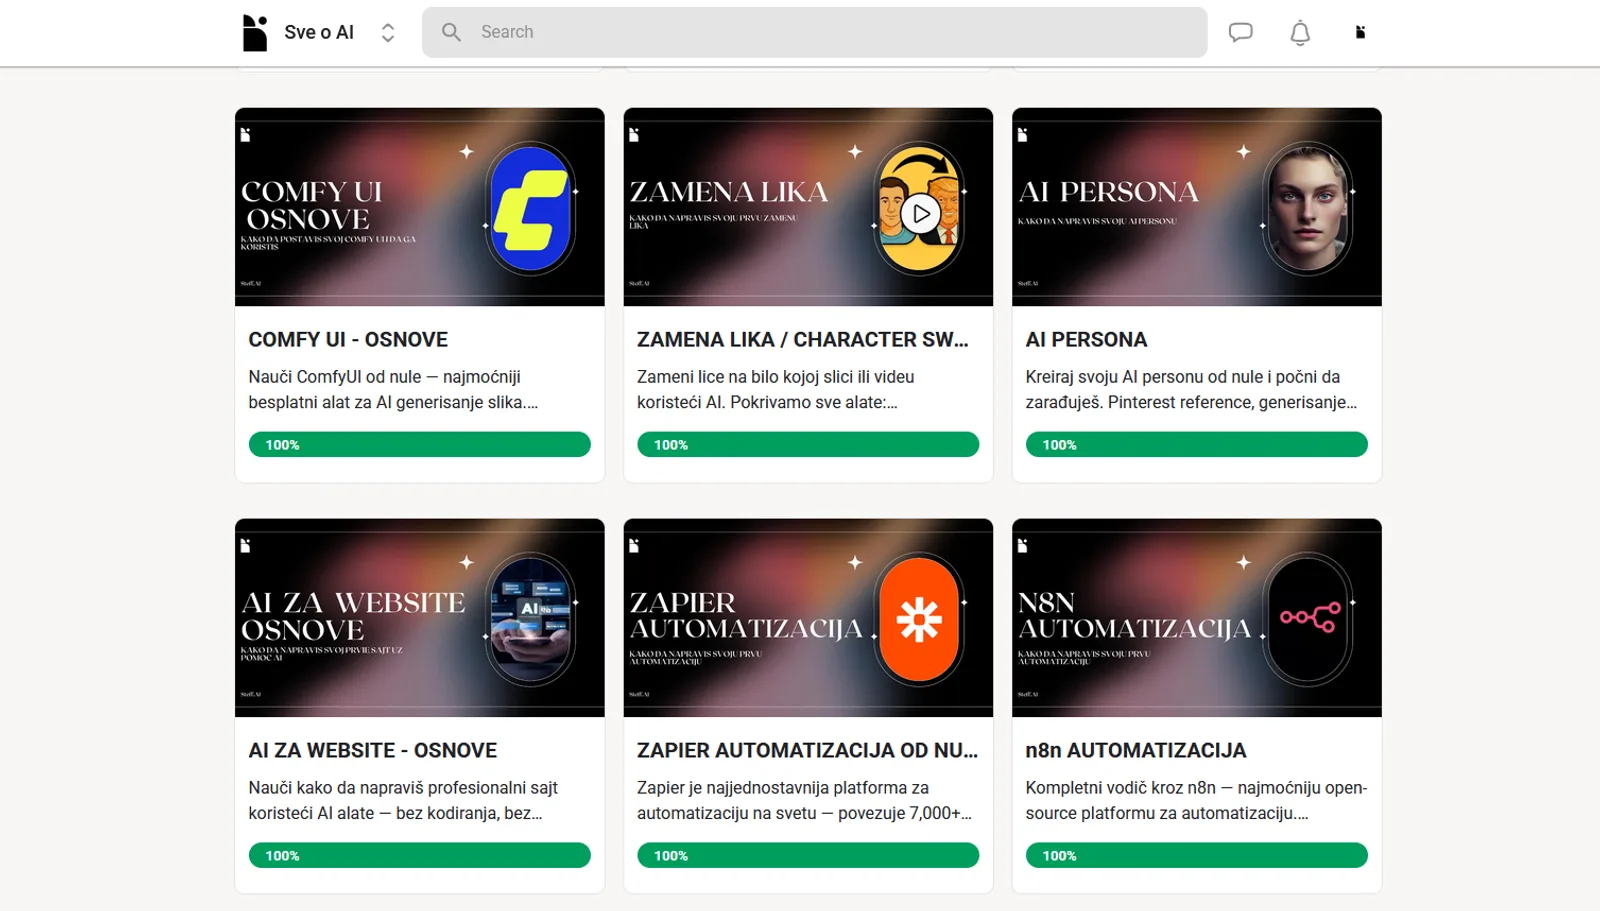Viewport: 1600px width, 911px height.
Task: Click small logo on Zamena Lika thumbnail corner
Action: click(634, 135)
